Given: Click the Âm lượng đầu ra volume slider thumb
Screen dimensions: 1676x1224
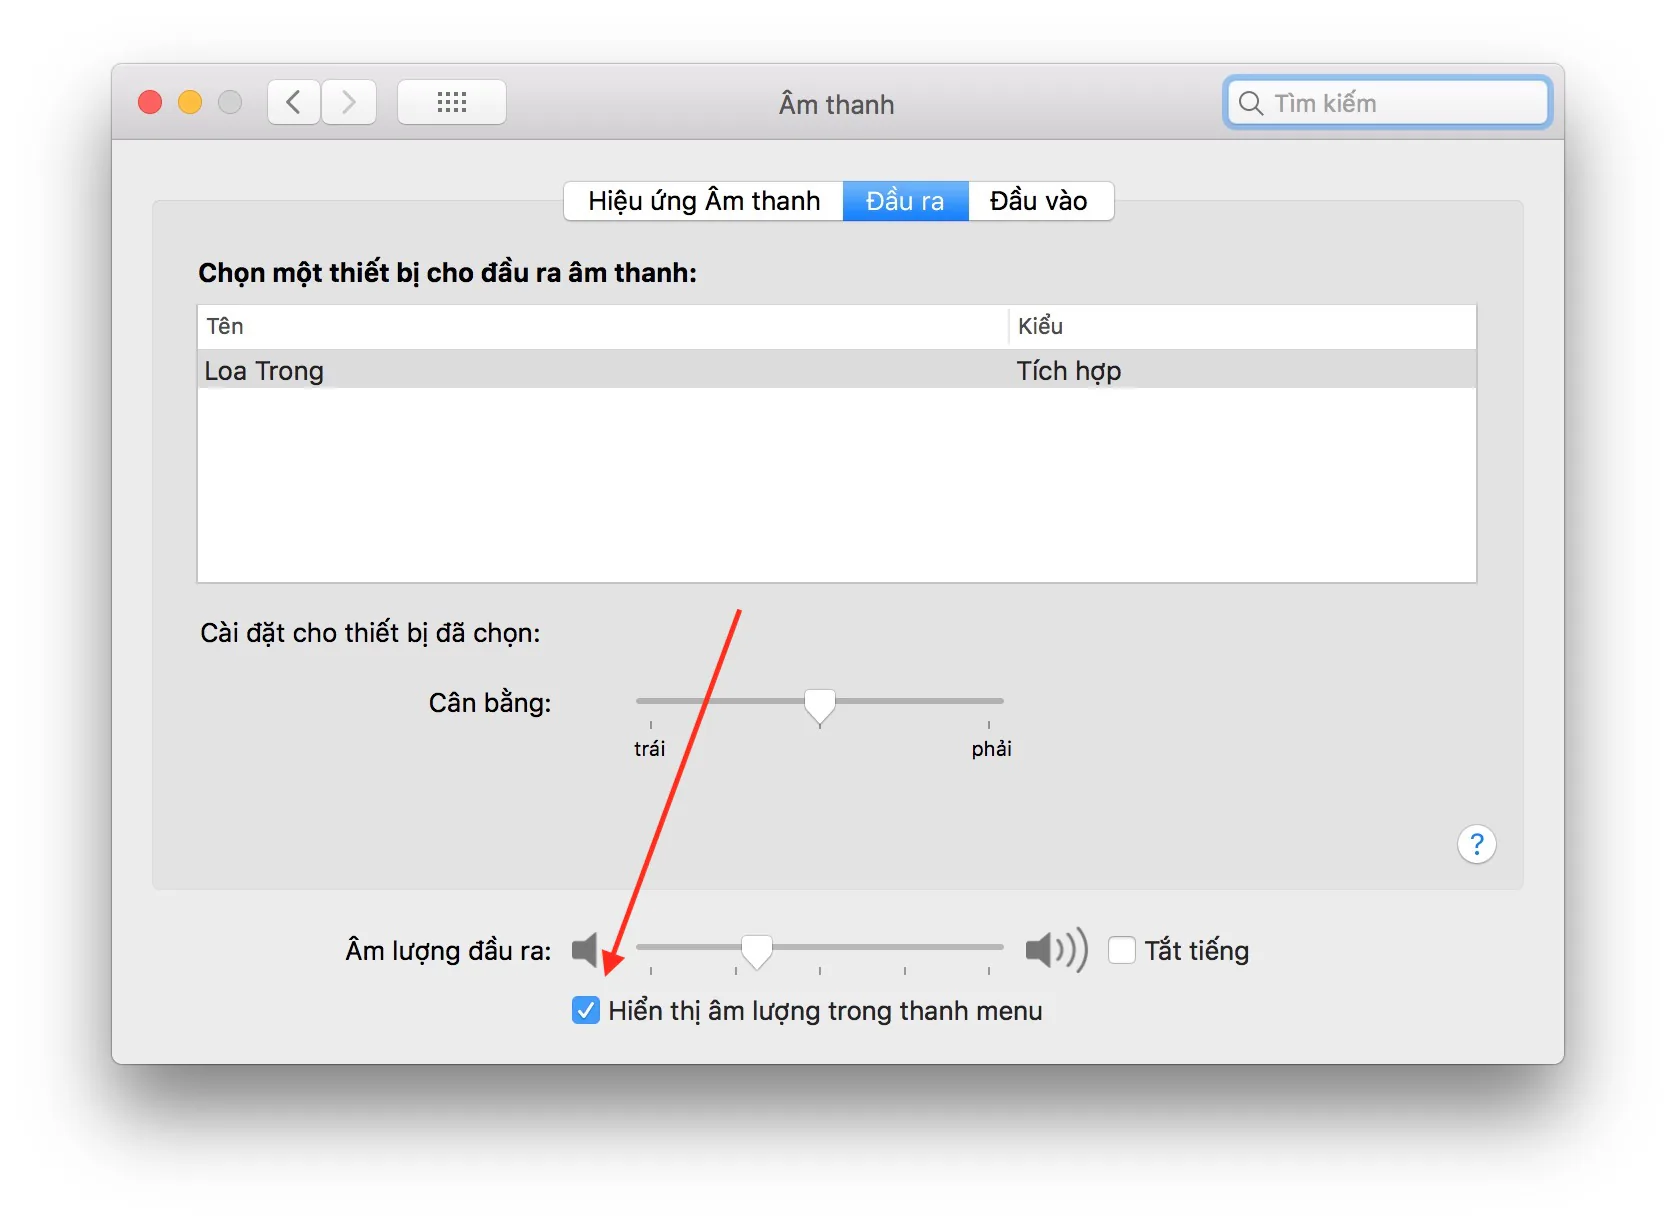Looking at the screenshot, I should (x=757, y=952).
